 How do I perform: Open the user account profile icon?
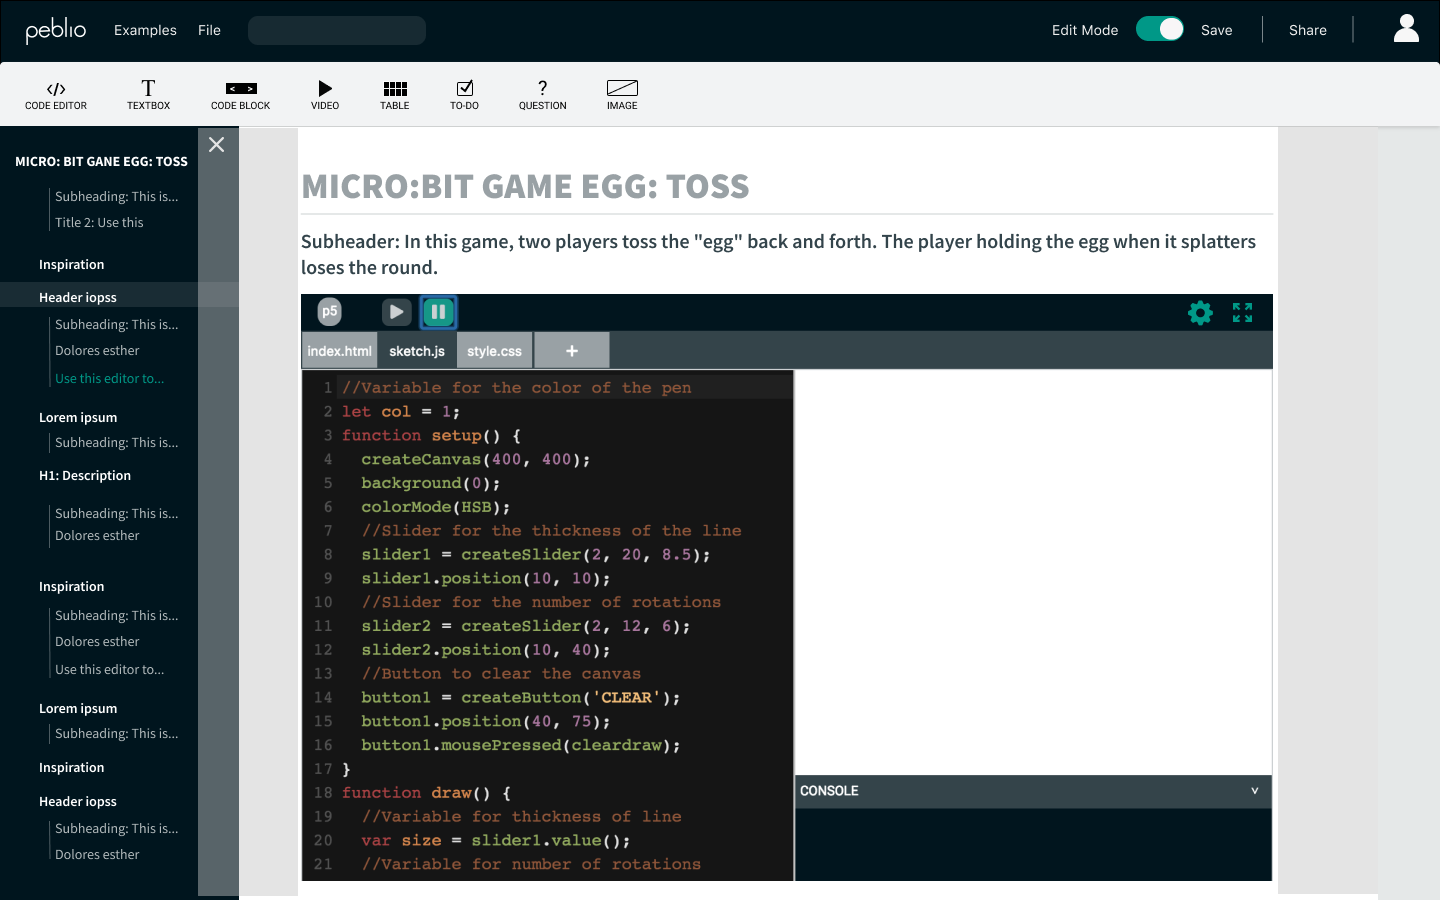[x=1406, y=29]
